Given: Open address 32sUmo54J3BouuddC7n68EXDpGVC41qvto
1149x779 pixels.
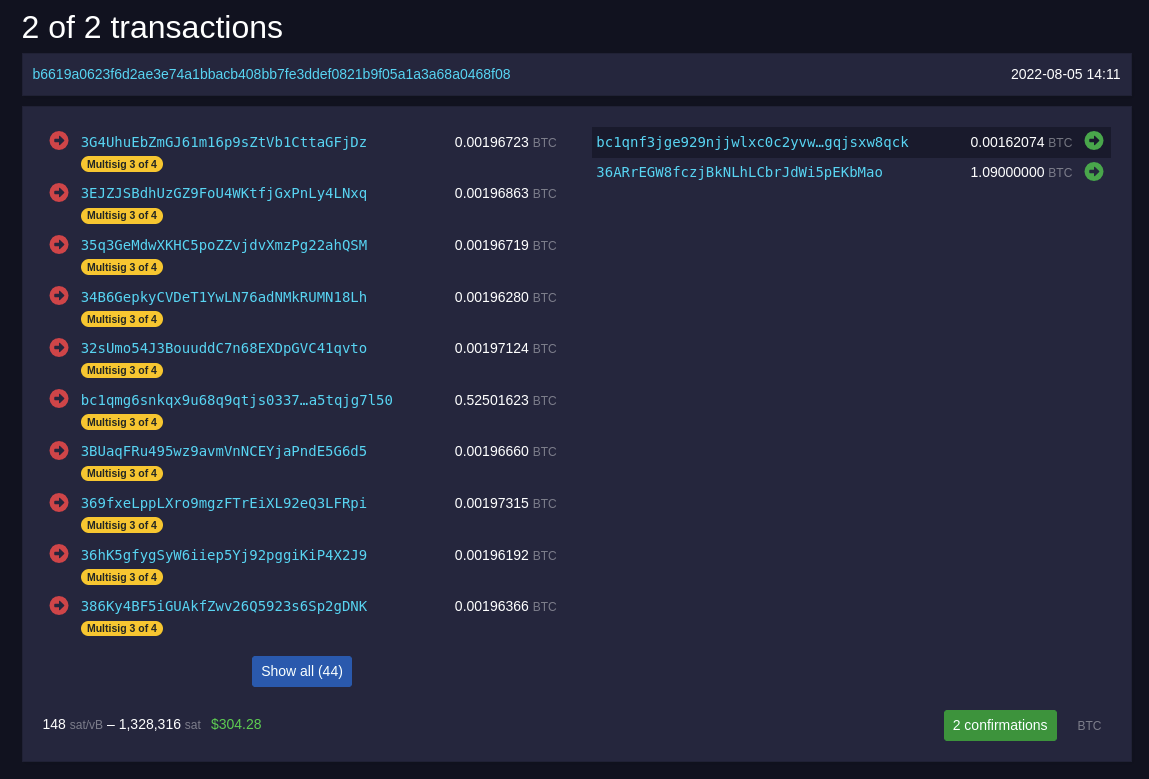Looking at the screenshot, I should tap(223, 348).
